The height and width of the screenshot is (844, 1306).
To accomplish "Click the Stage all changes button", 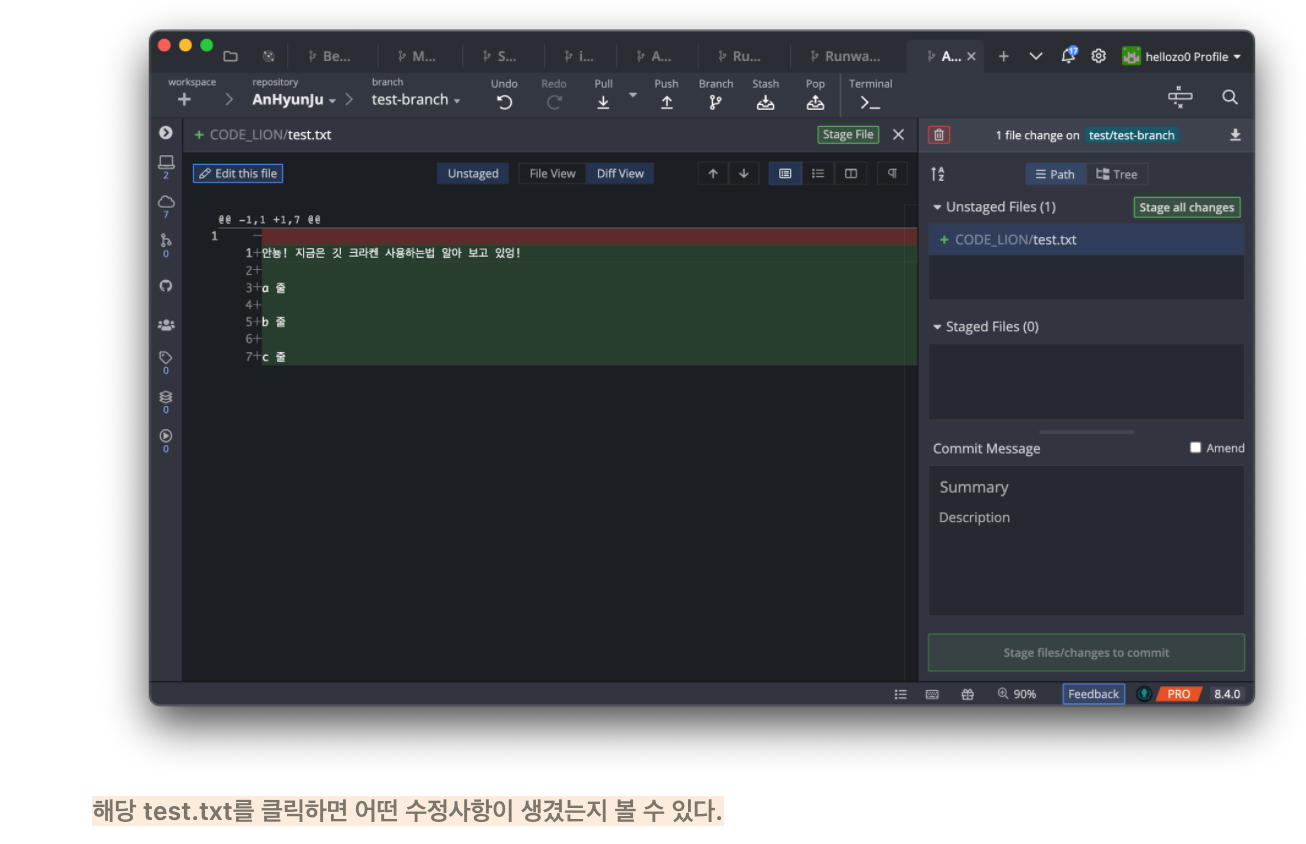I will click(x=1187, y=207).
